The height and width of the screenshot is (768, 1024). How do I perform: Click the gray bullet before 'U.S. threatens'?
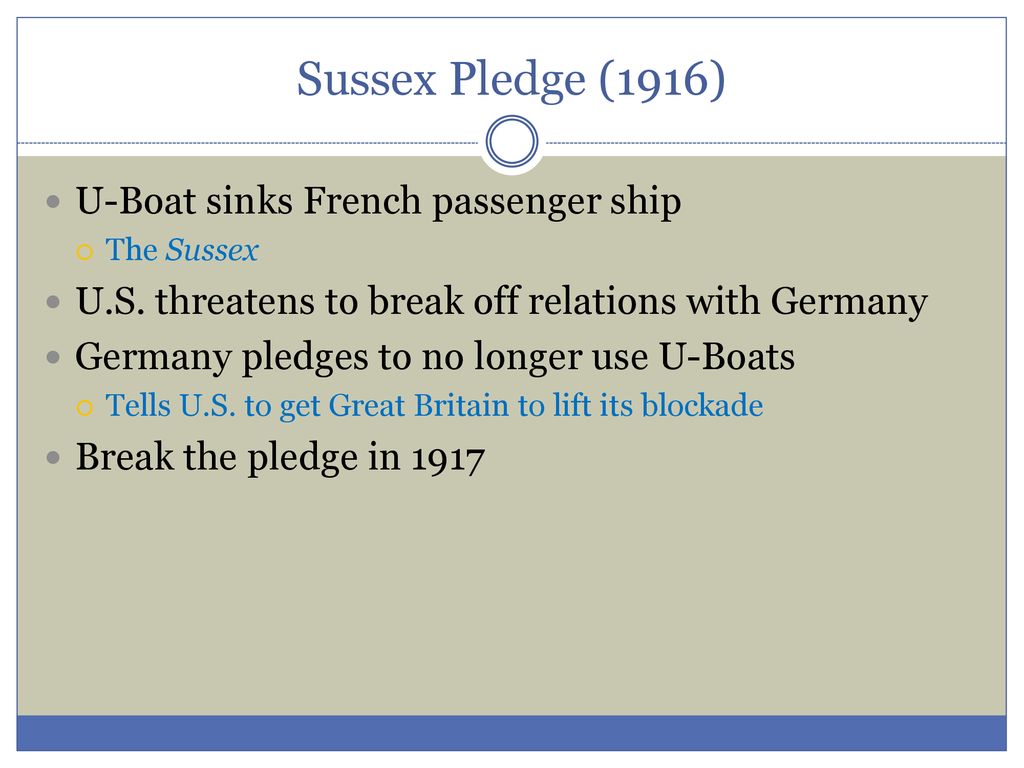54,302
